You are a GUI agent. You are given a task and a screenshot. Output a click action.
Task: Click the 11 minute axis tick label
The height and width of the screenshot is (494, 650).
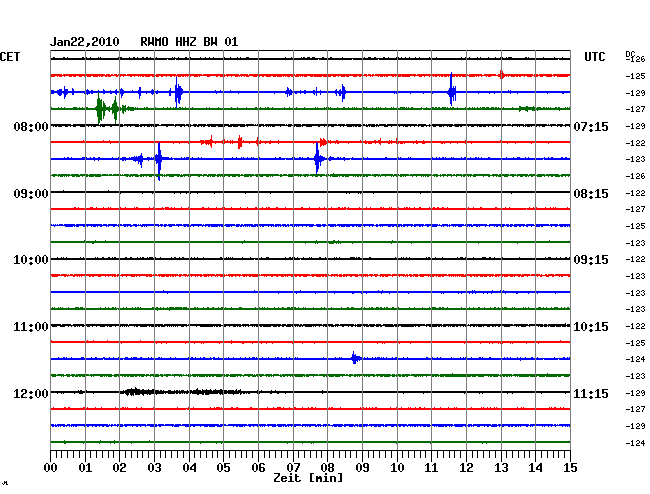point(431,468)
